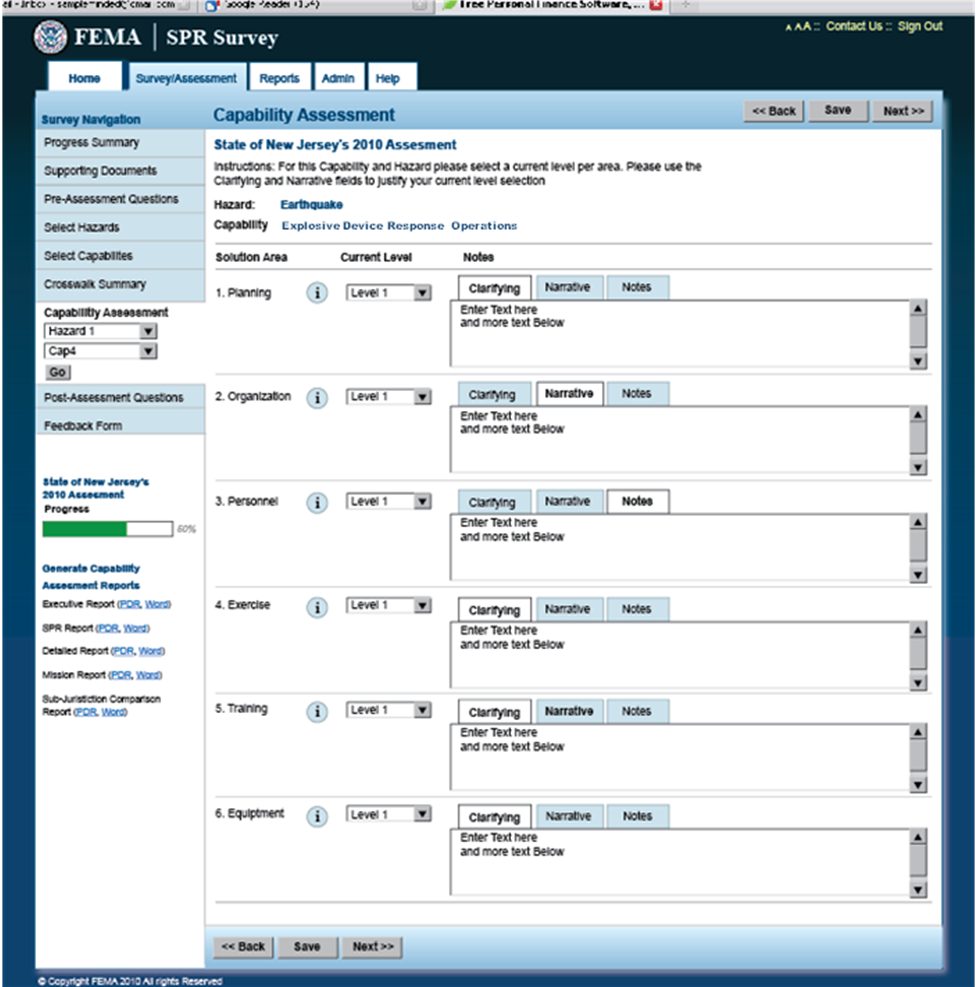Viewport: 976px width, 987px height.
Task: Click the FEMA seal logo in header
Action: (x=50, y=37)
